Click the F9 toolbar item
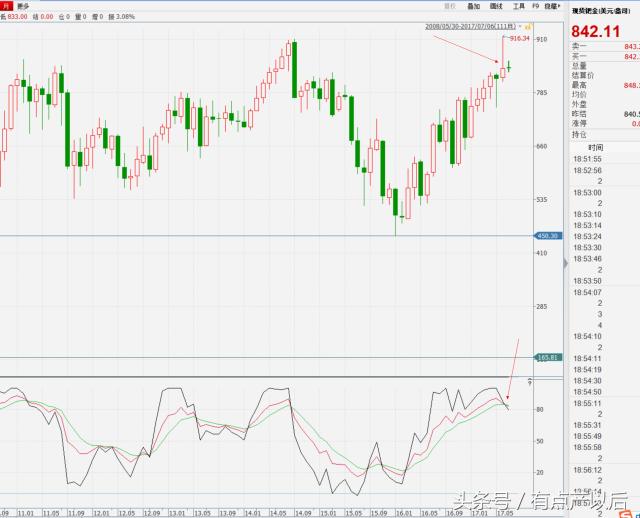Image resolution: width=640 pixels, height=518 pixels. (x=536, y=6)
